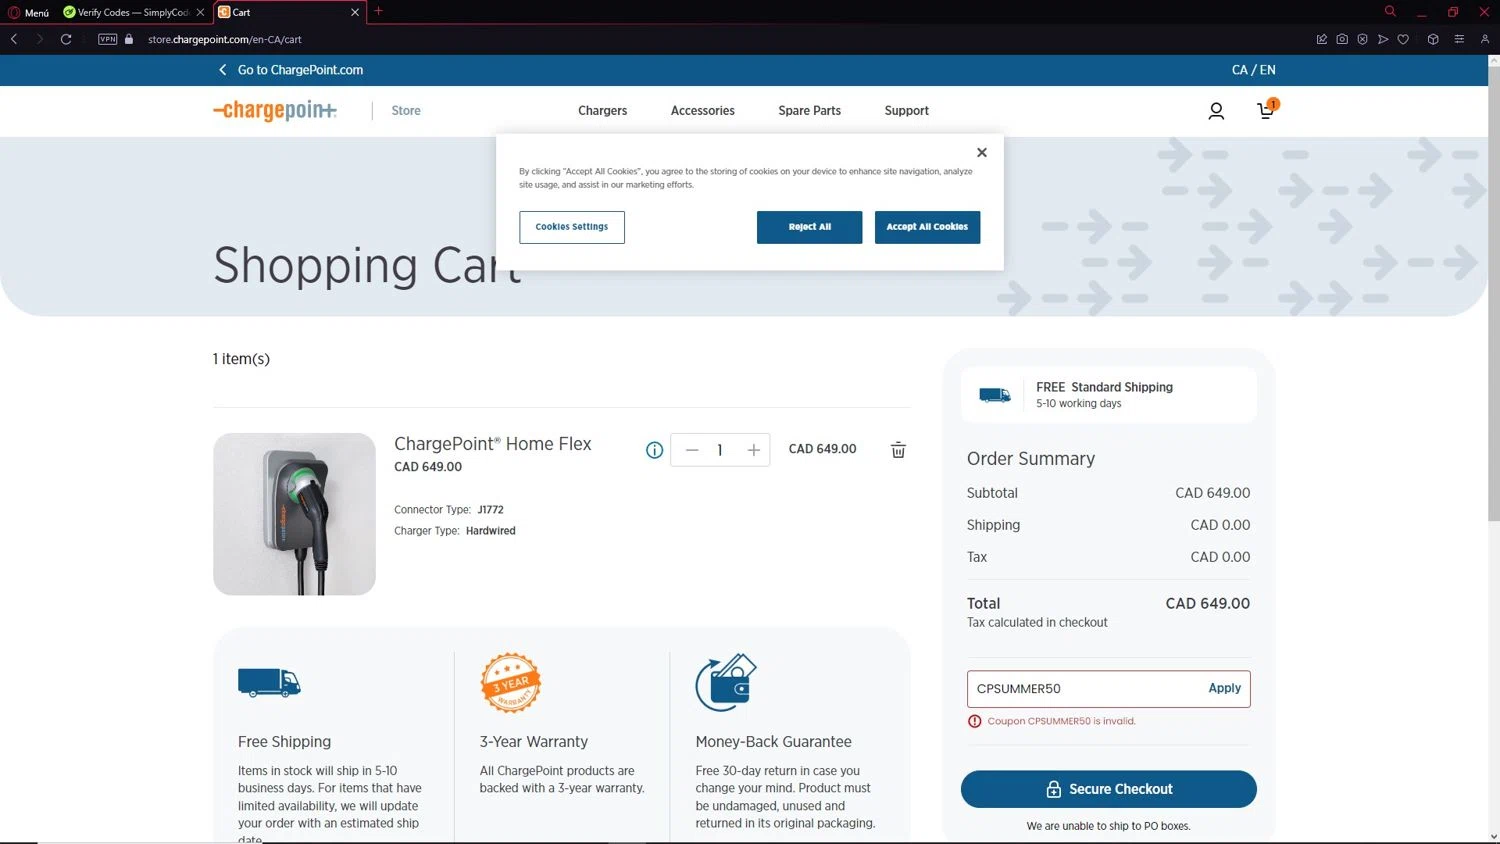1500x844 pixels.
Task: Click the Free Shipping heading
Action: 284,742
